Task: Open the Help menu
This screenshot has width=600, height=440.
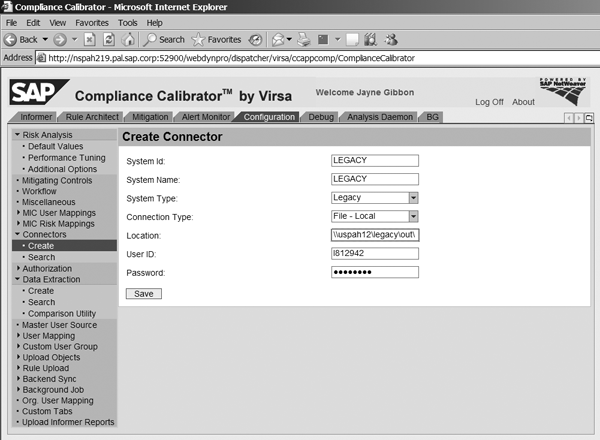Action: coord(155,23)
